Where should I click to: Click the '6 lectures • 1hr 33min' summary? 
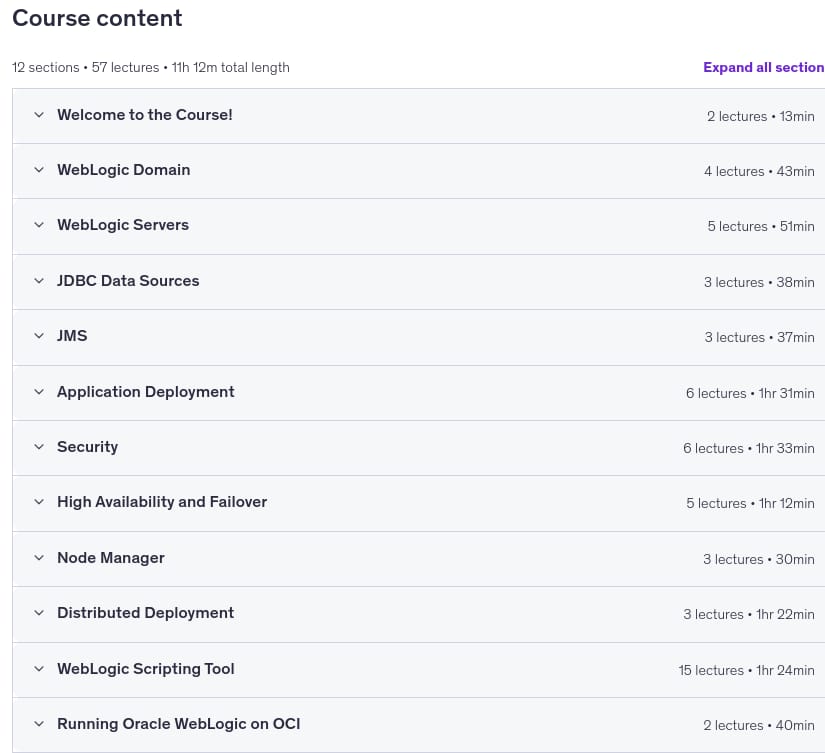tap(748, 448)
